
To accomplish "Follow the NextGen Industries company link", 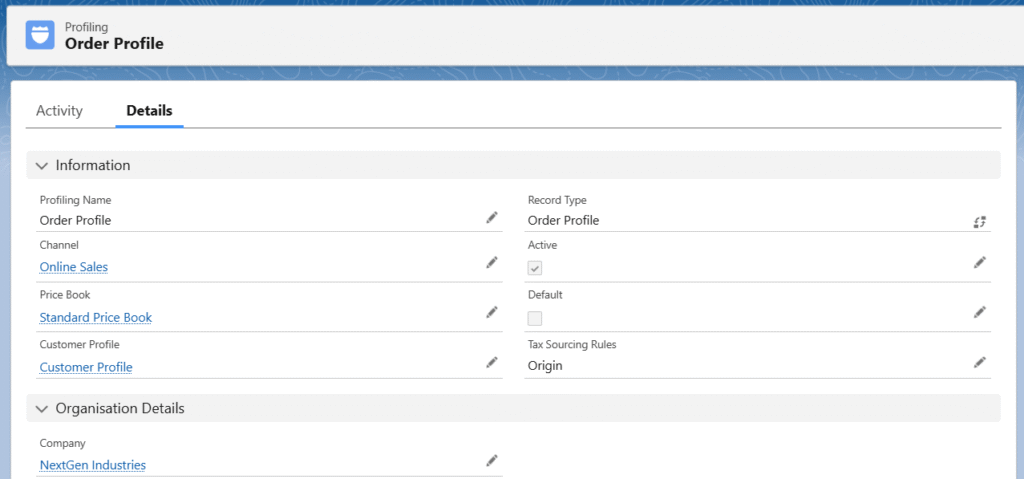I will click(93, 465).
